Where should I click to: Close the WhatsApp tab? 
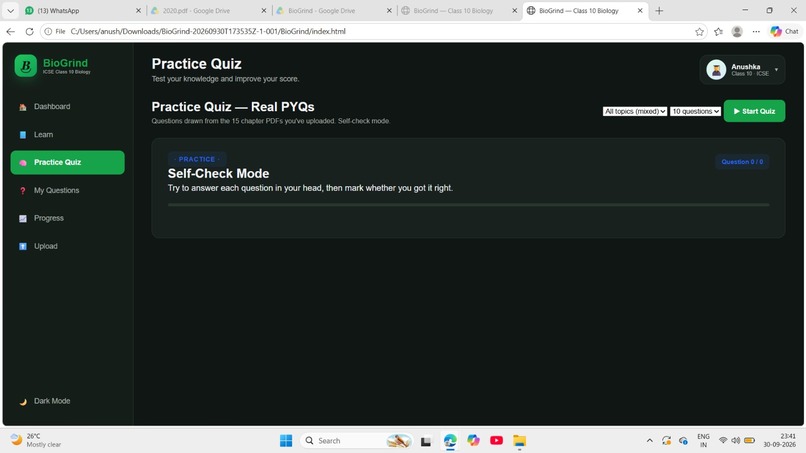tap(138, 10)
